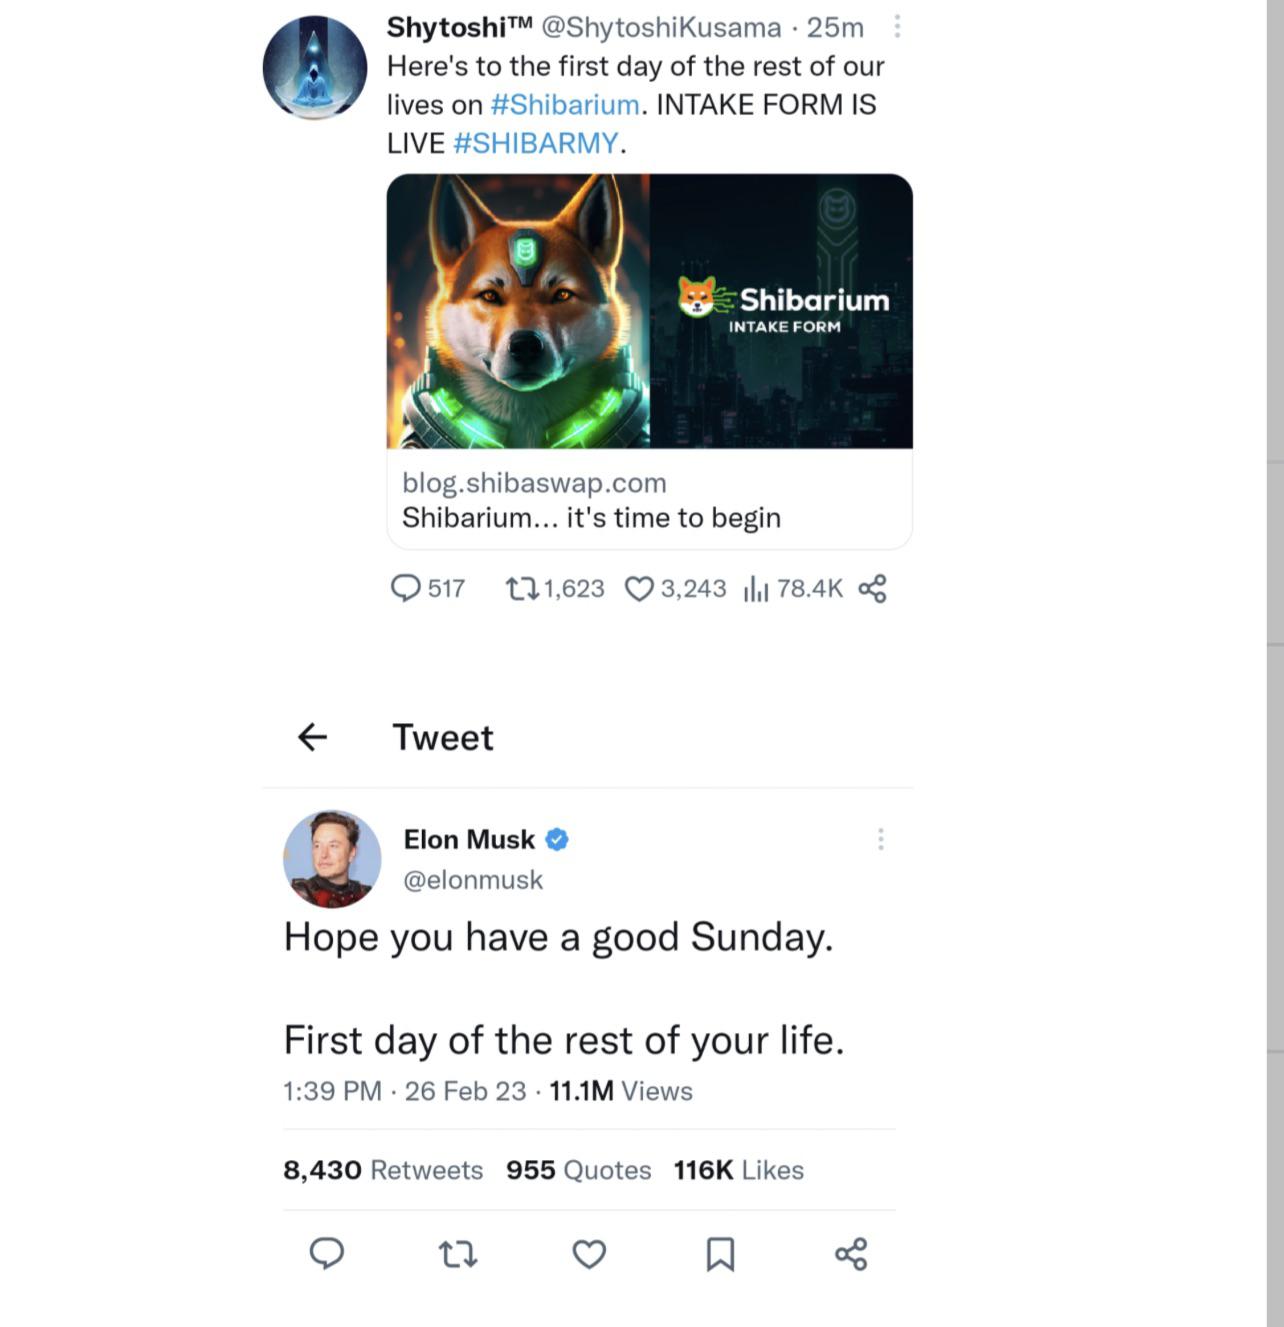Screen dimensions: 1284x1327
Task: Share Elon Musk's tweet
Action: point(851,1254)
